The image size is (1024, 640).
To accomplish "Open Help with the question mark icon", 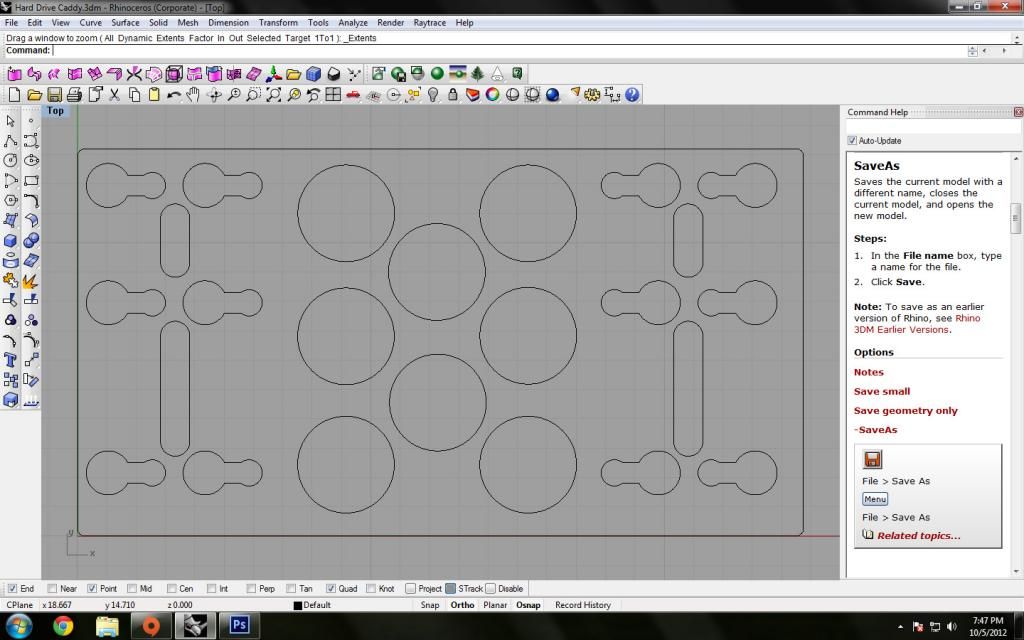I will 632,95.
